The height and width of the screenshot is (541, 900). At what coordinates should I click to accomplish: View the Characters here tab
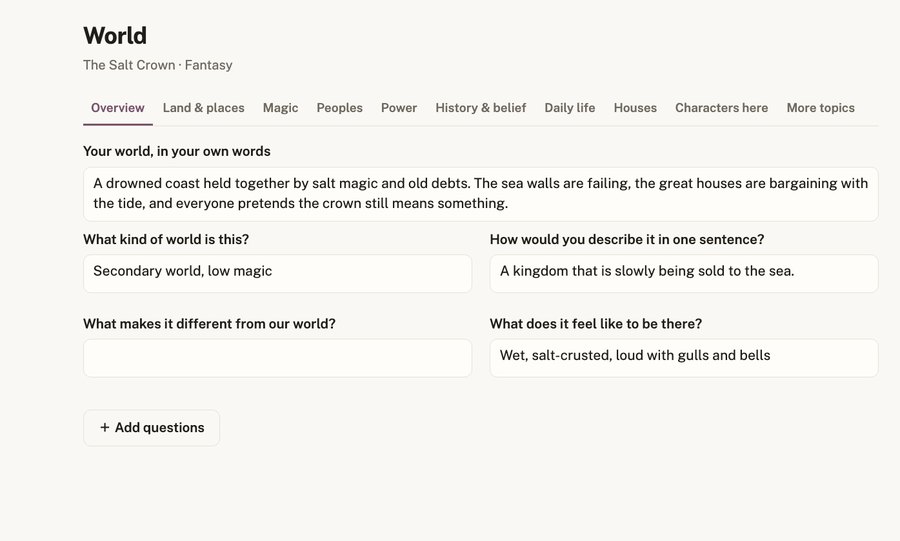tap(721, 108)
